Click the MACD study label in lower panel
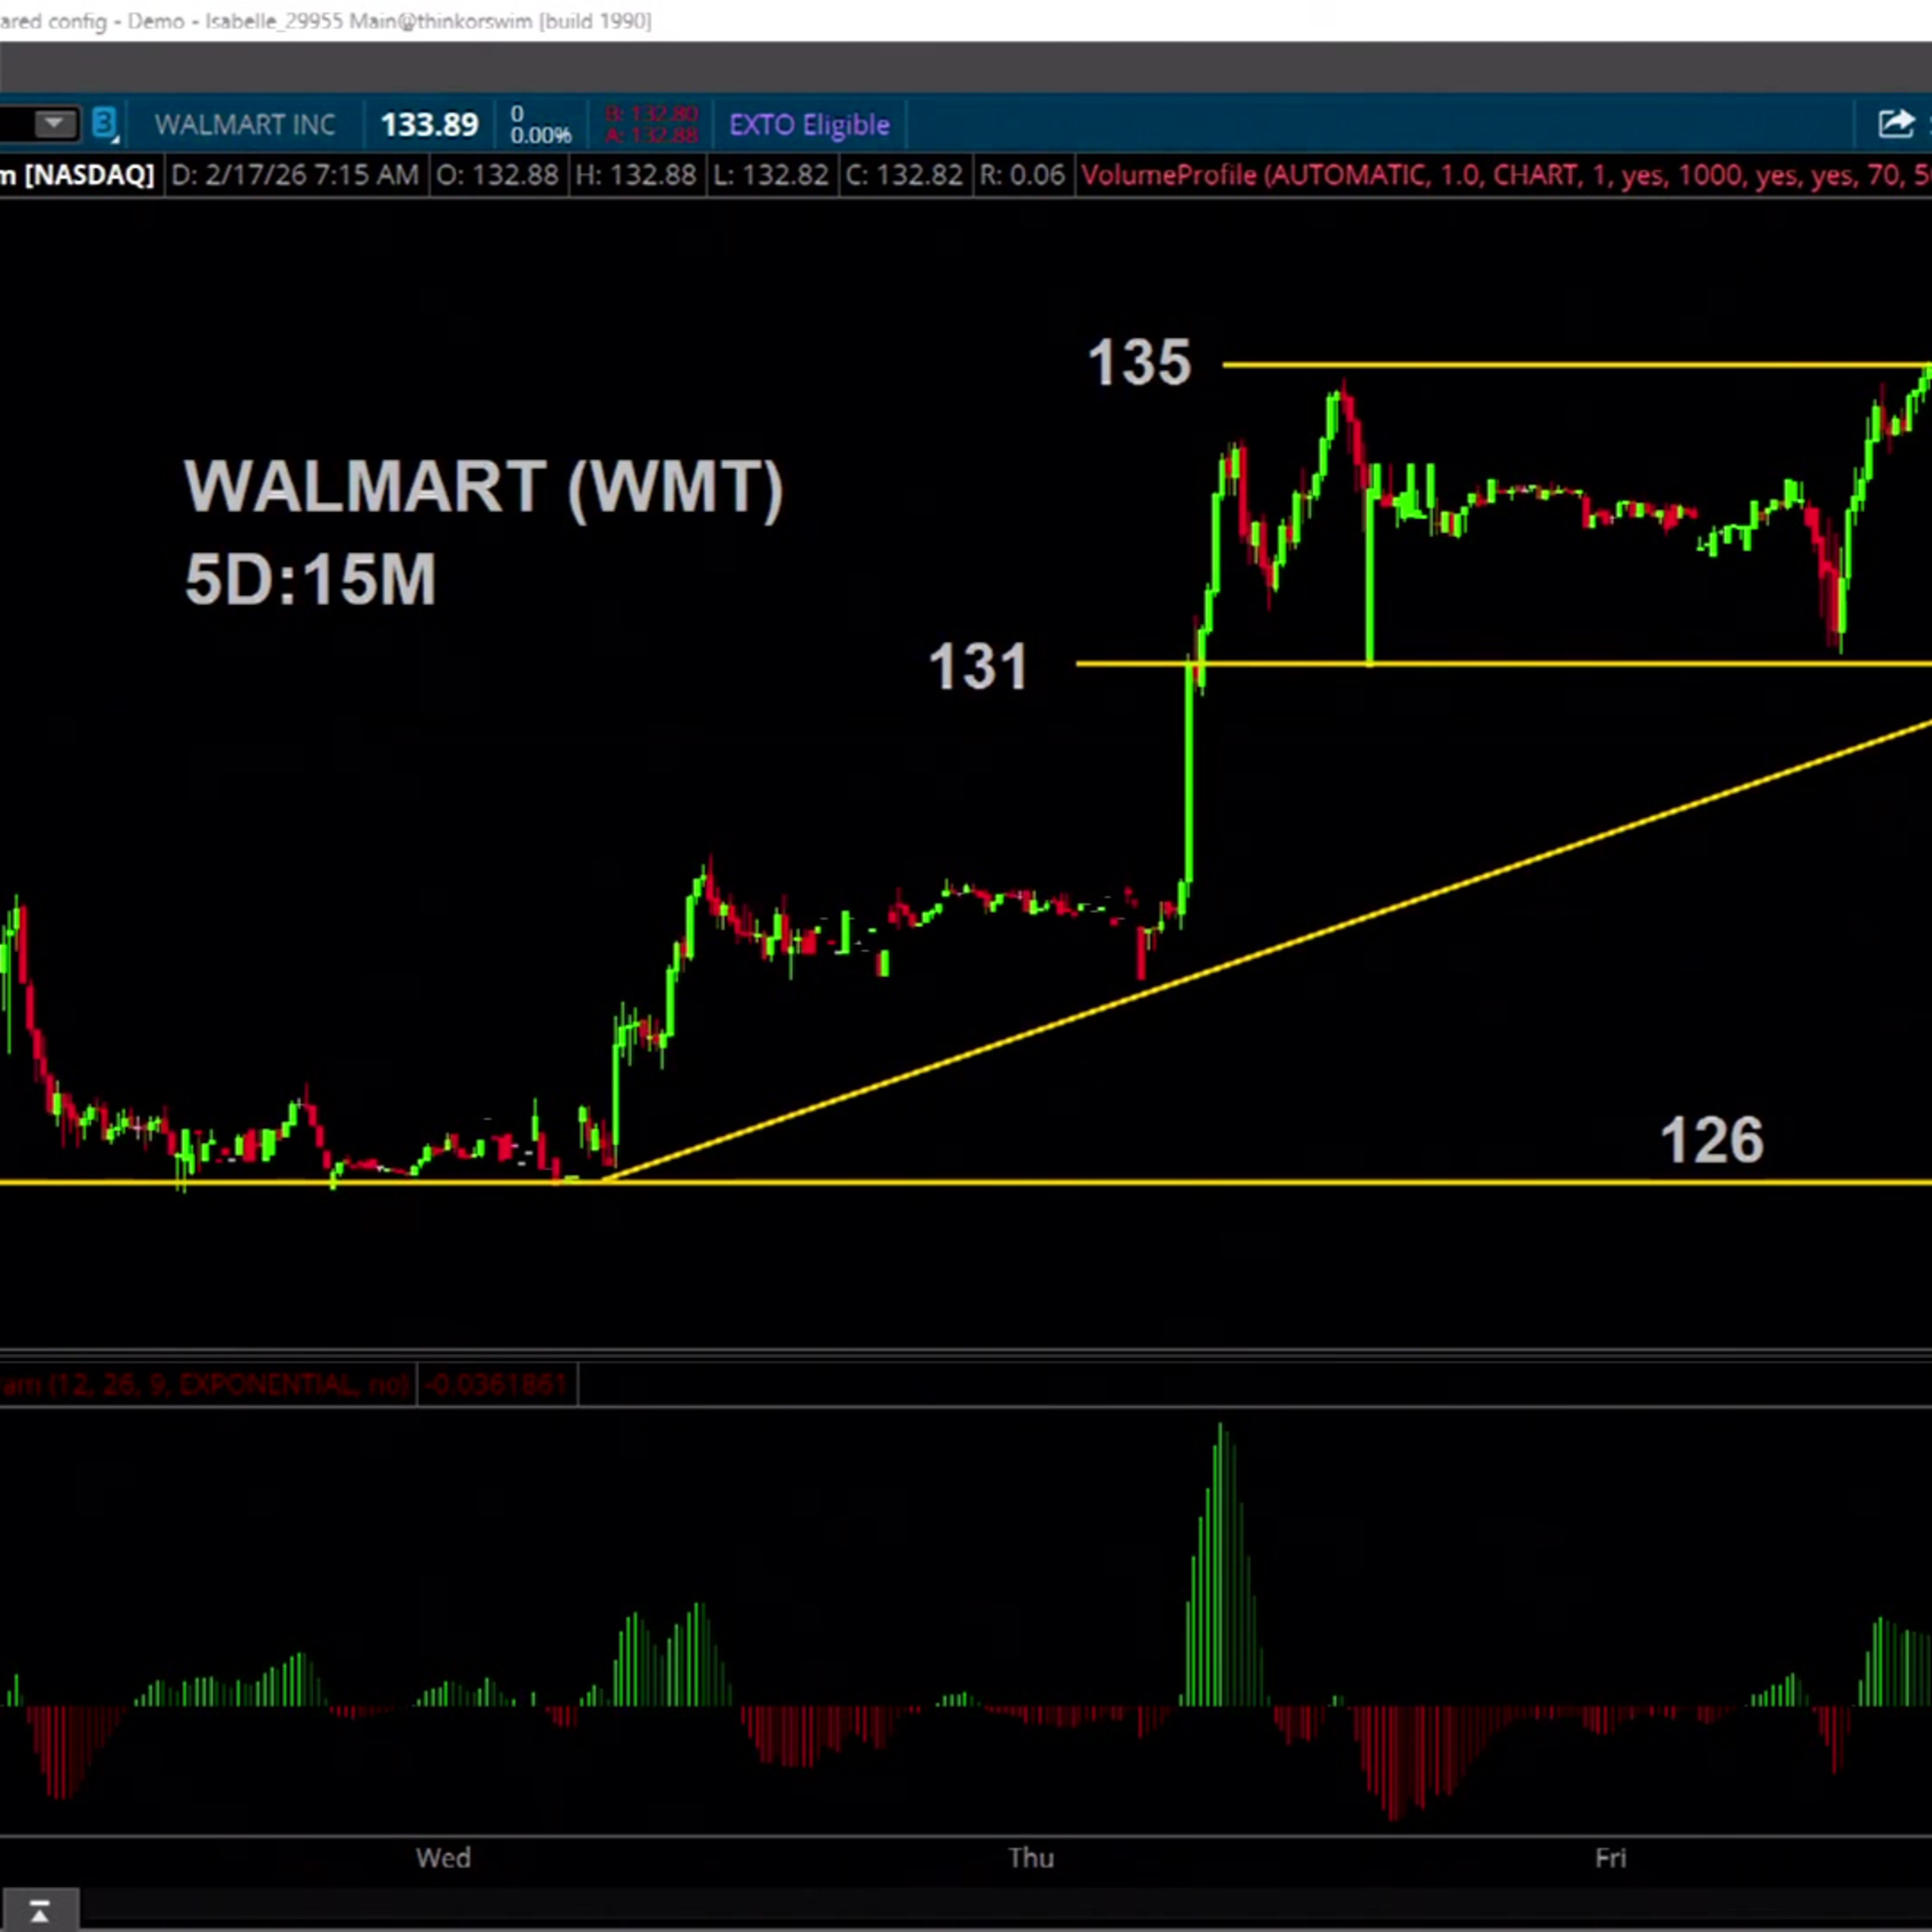The image size is (1932, 1932). pyautogui.click(x=205, y=1385)
